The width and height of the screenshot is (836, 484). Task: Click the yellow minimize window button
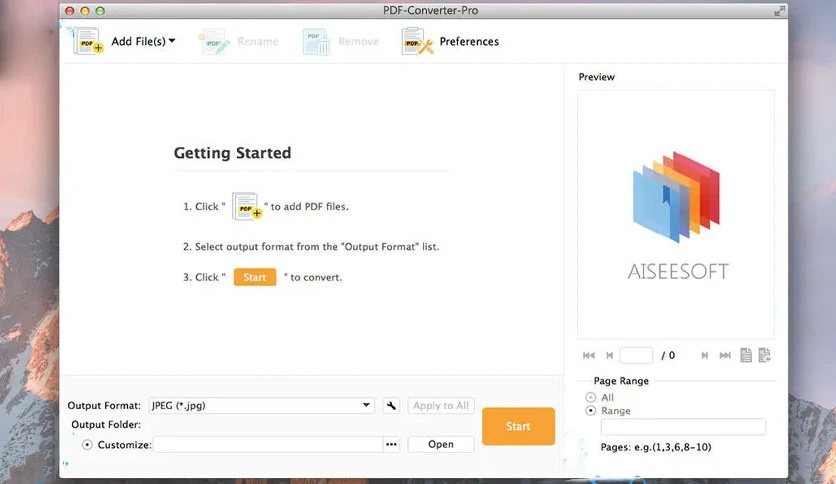coord(85,11)
